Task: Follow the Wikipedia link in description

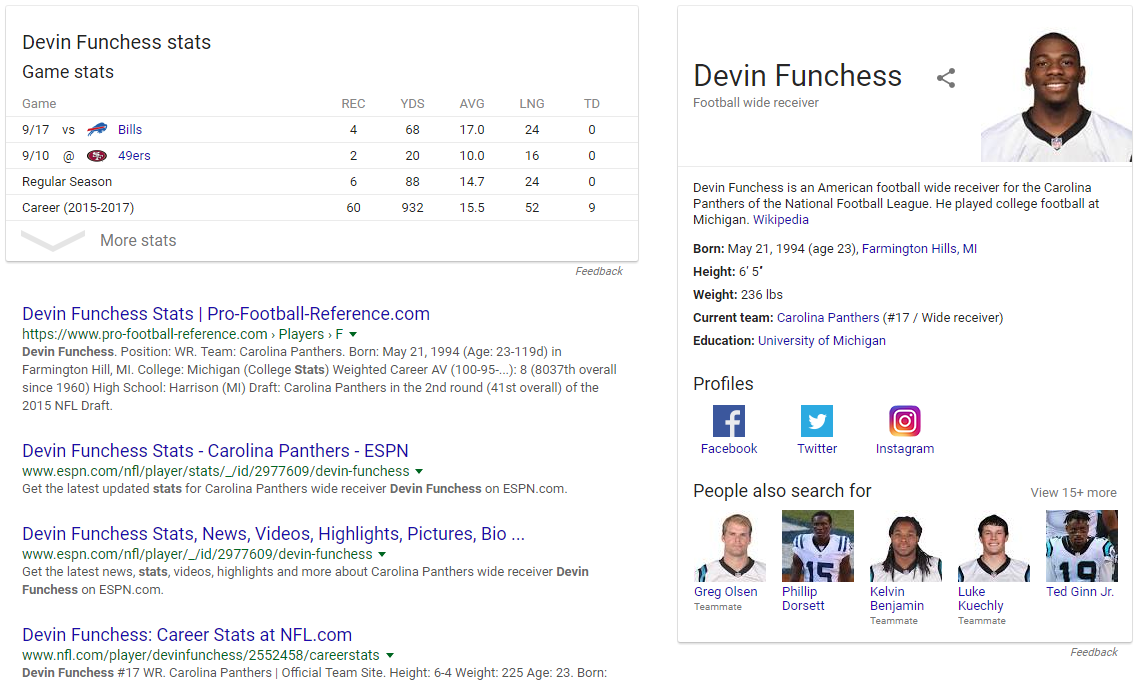Action: click(780, 220)
